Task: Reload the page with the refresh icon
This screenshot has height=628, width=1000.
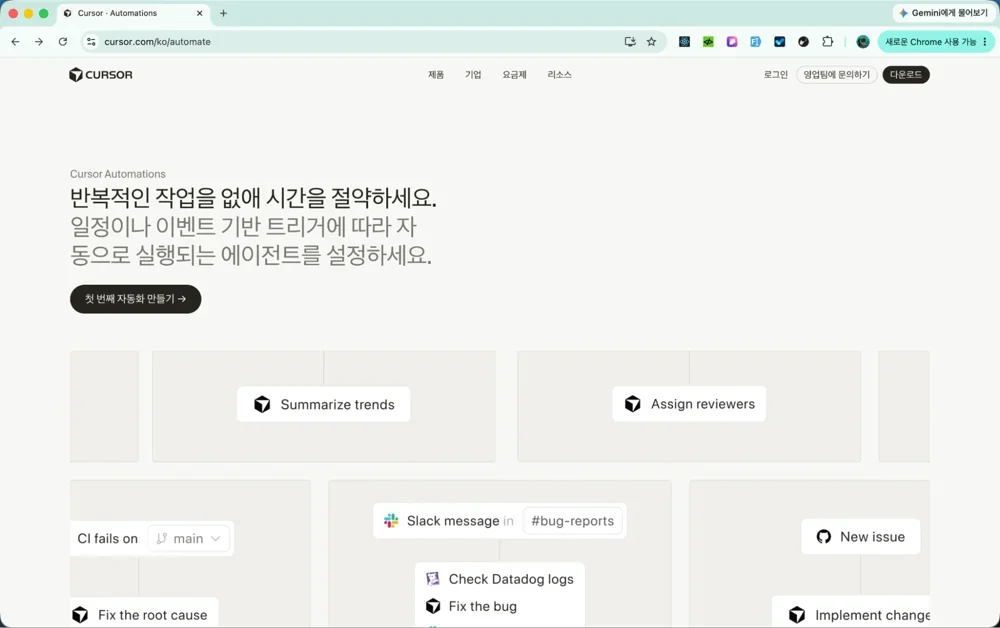Action: pyautogui.click(x=62, y=41)
